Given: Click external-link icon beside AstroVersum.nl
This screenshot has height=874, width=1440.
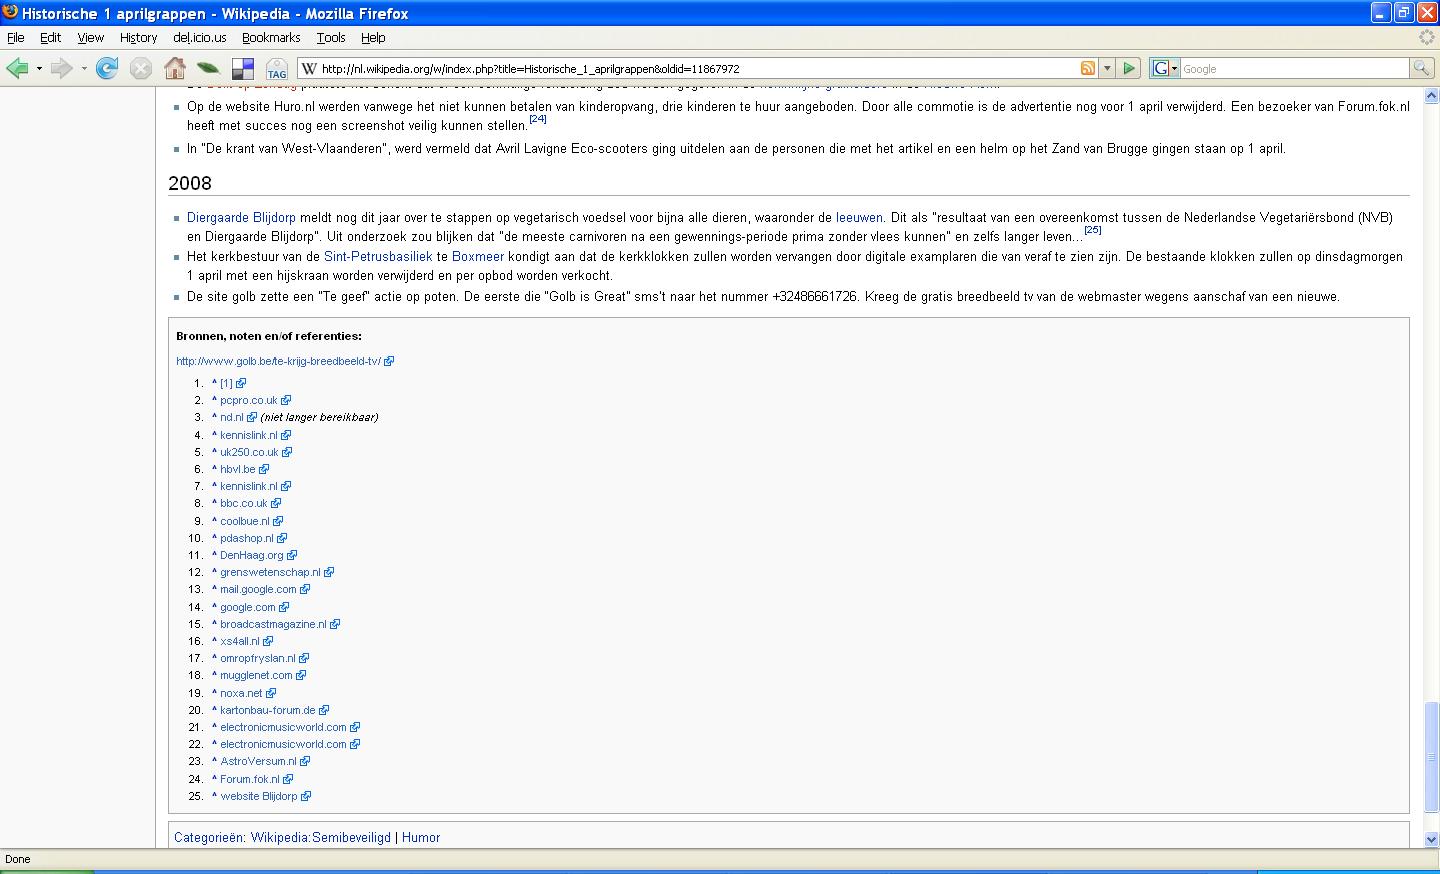Looking at the screenshot, I should click(x=305, y=761).
